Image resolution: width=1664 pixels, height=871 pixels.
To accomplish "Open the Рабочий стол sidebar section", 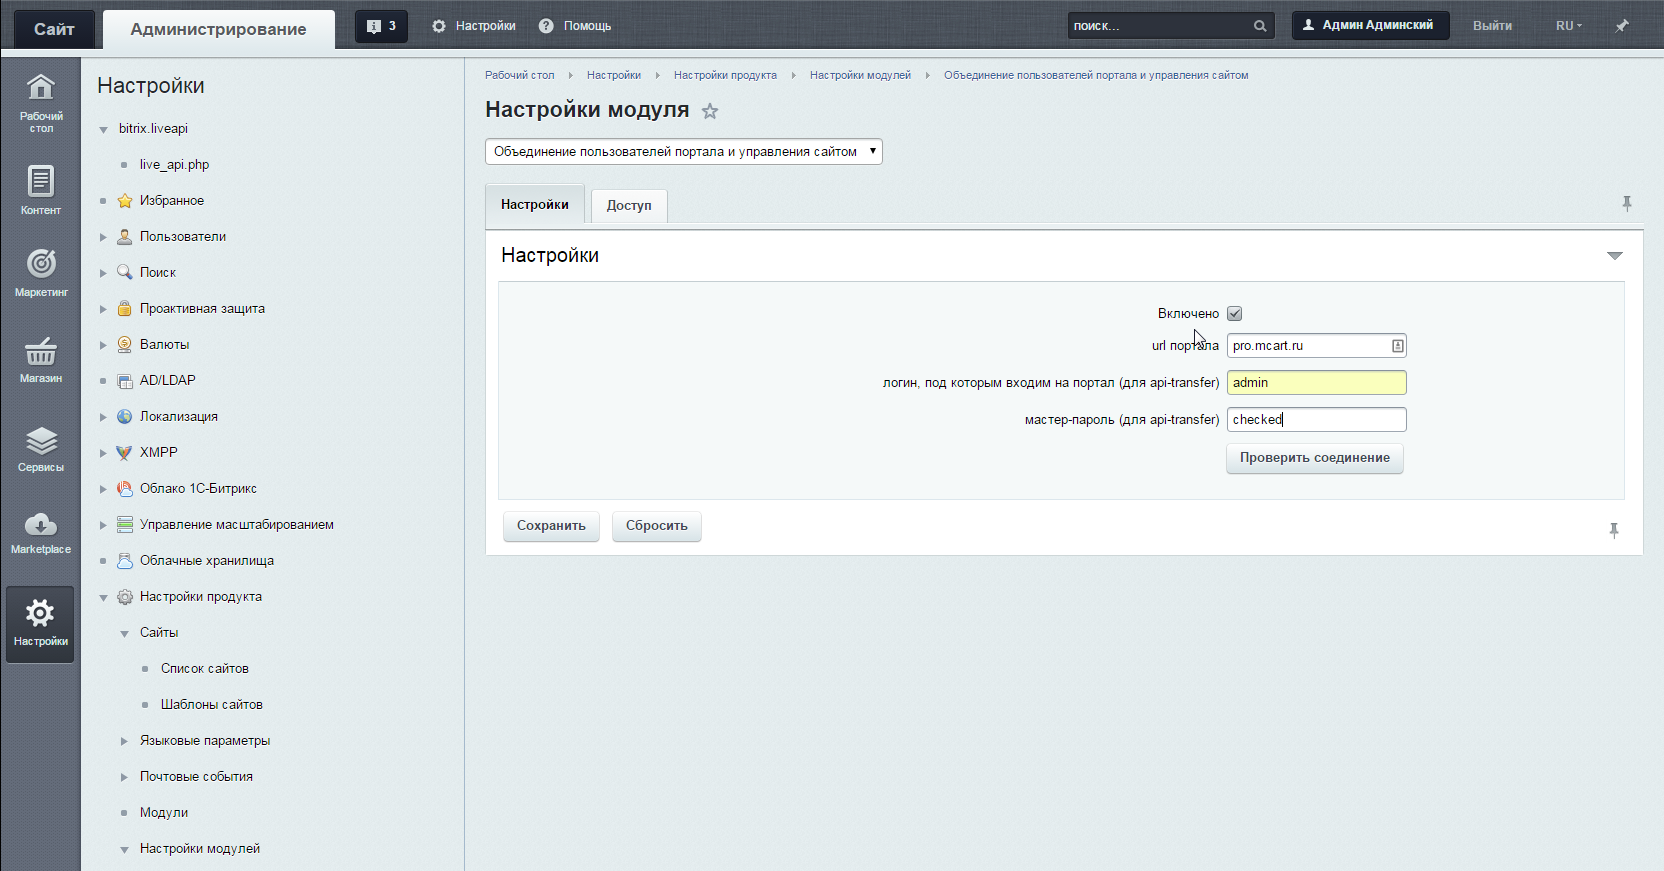I will (x=41, y=103).
